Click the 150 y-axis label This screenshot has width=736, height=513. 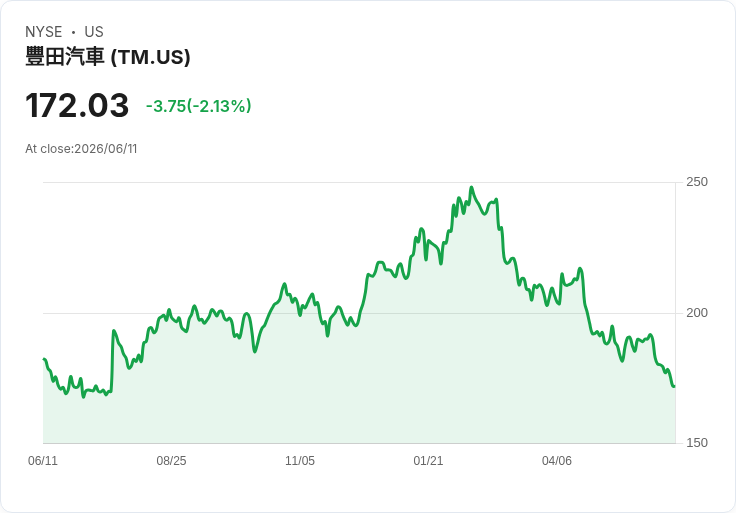[x=697, y=443]
